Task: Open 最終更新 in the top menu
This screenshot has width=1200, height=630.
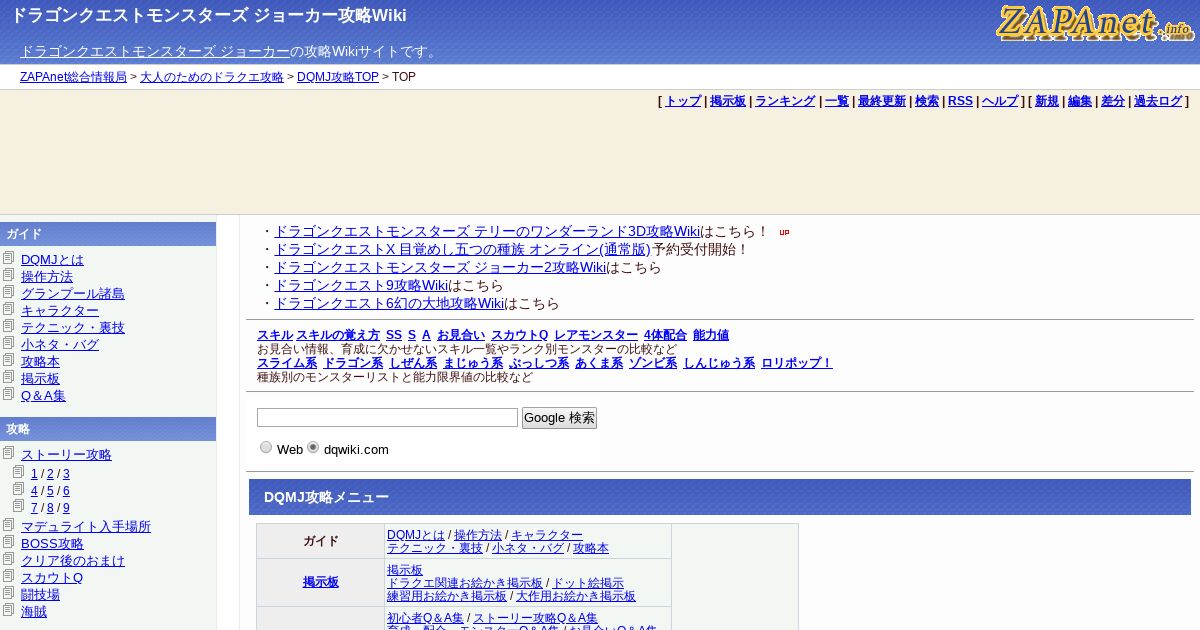Action: pyautogui.click(x=882, y=101)
